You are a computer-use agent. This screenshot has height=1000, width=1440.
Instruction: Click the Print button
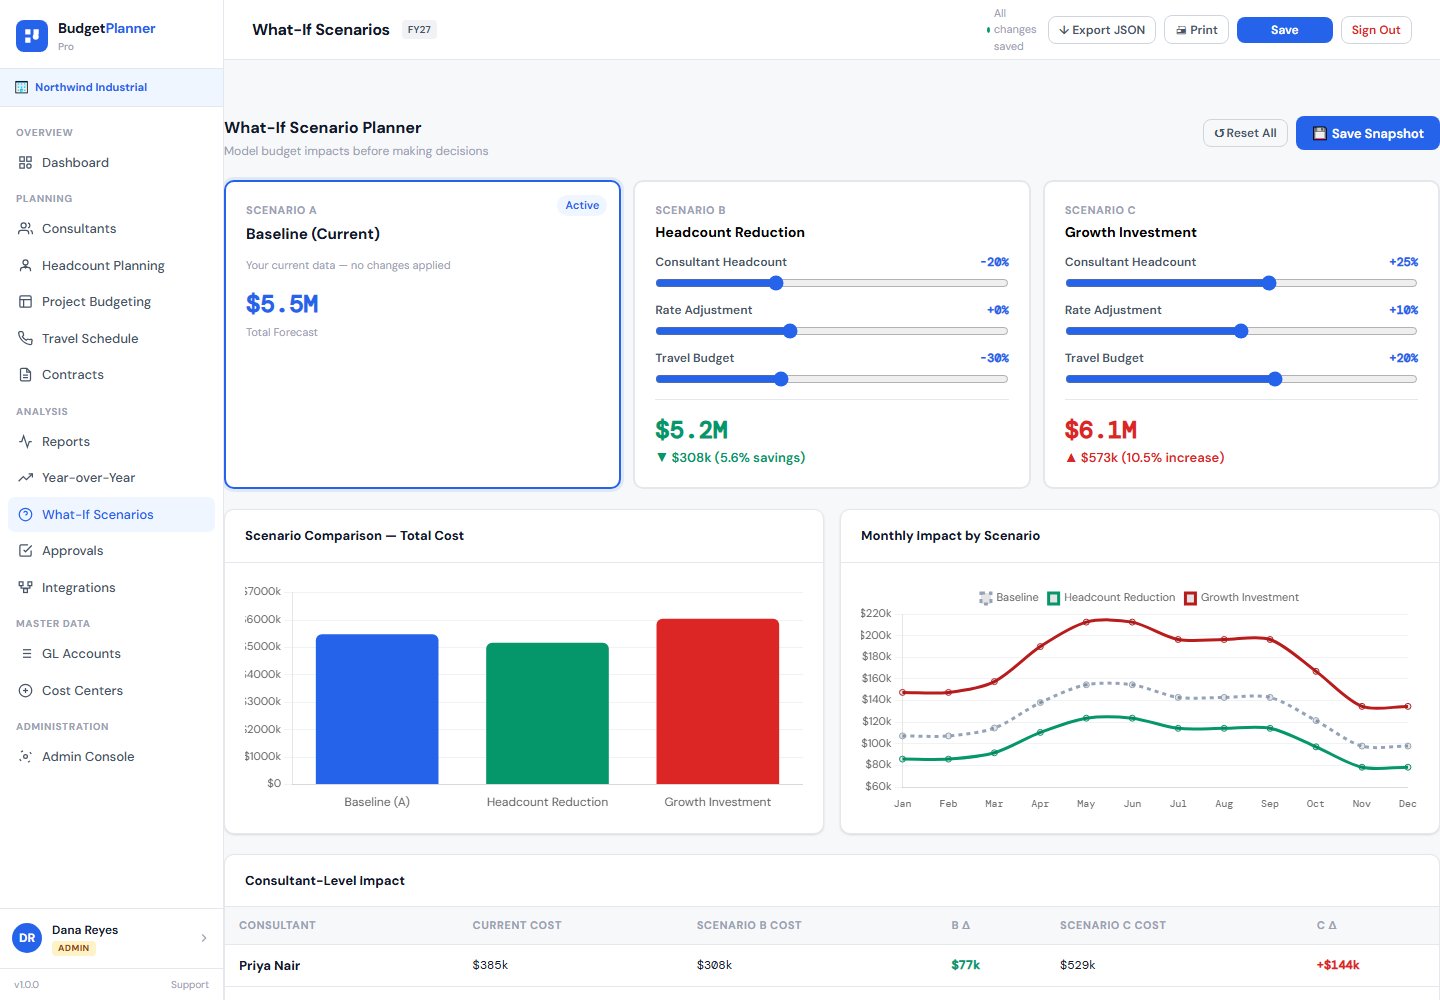[x=1196, y=30]
